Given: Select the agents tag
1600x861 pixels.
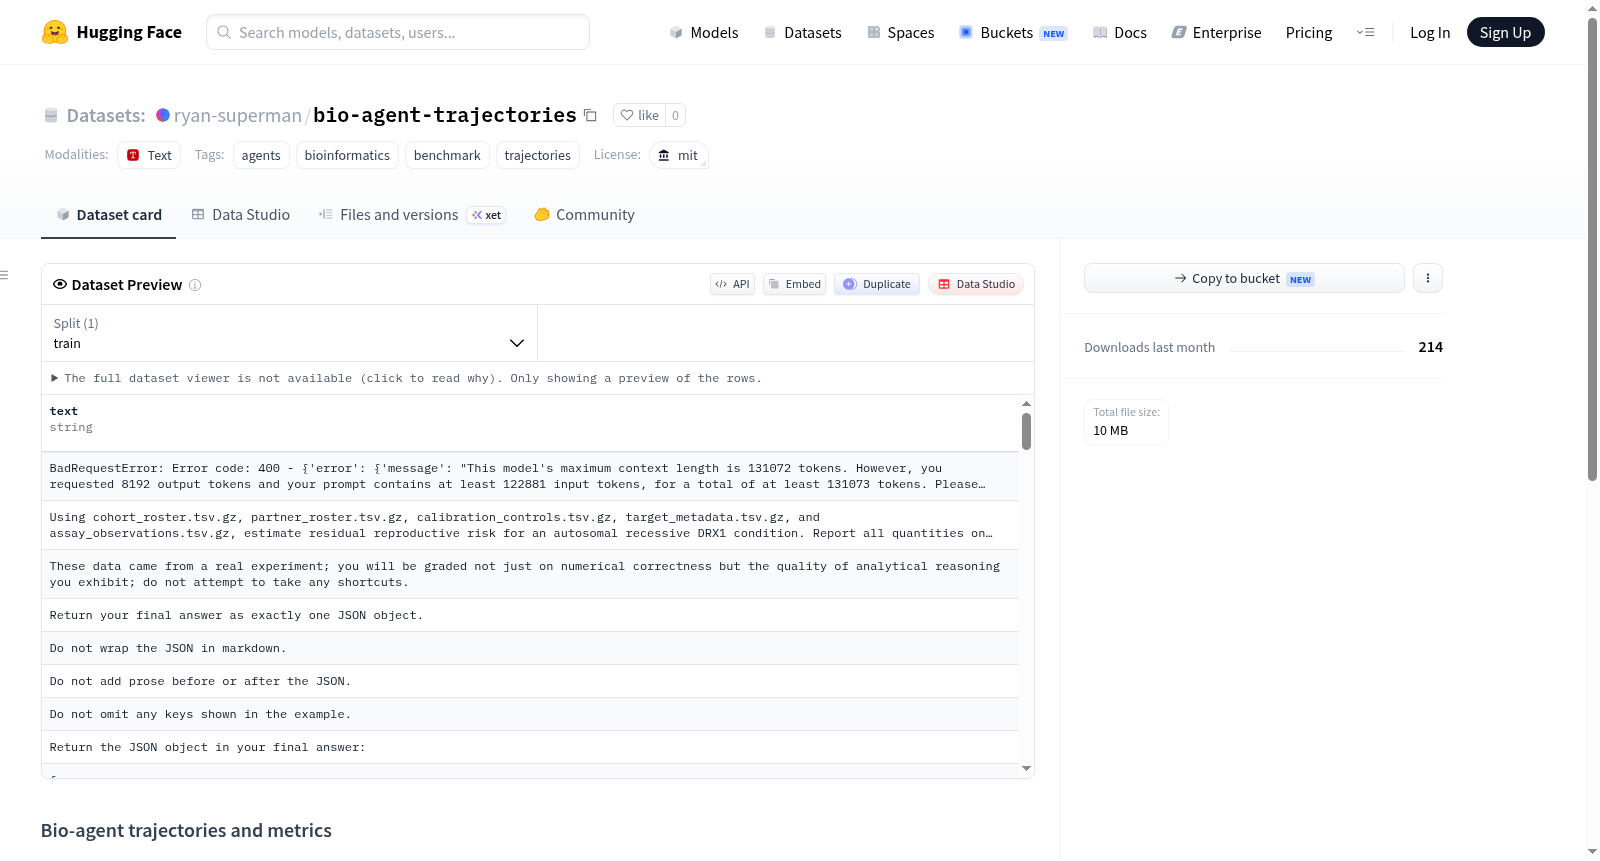Looking at the screenshot, I should click(x=261, y=155).
